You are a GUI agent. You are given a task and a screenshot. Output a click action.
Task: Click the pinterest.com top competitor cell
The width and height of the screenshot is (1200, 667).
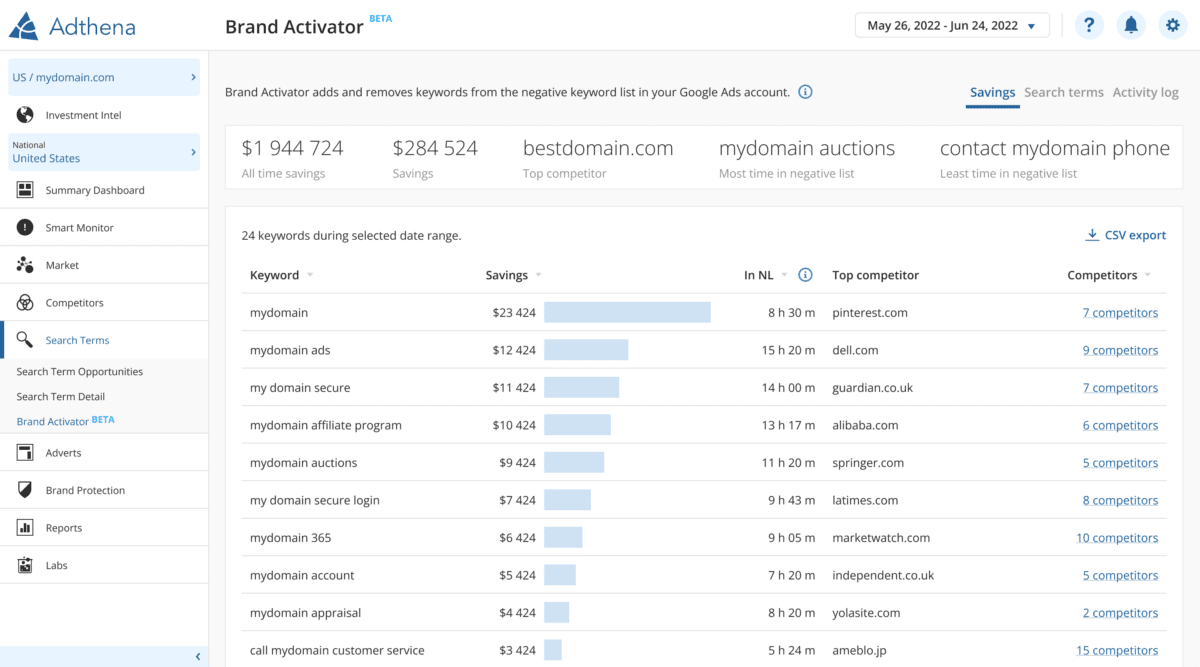pyautogui.click(x=870, y=313)
